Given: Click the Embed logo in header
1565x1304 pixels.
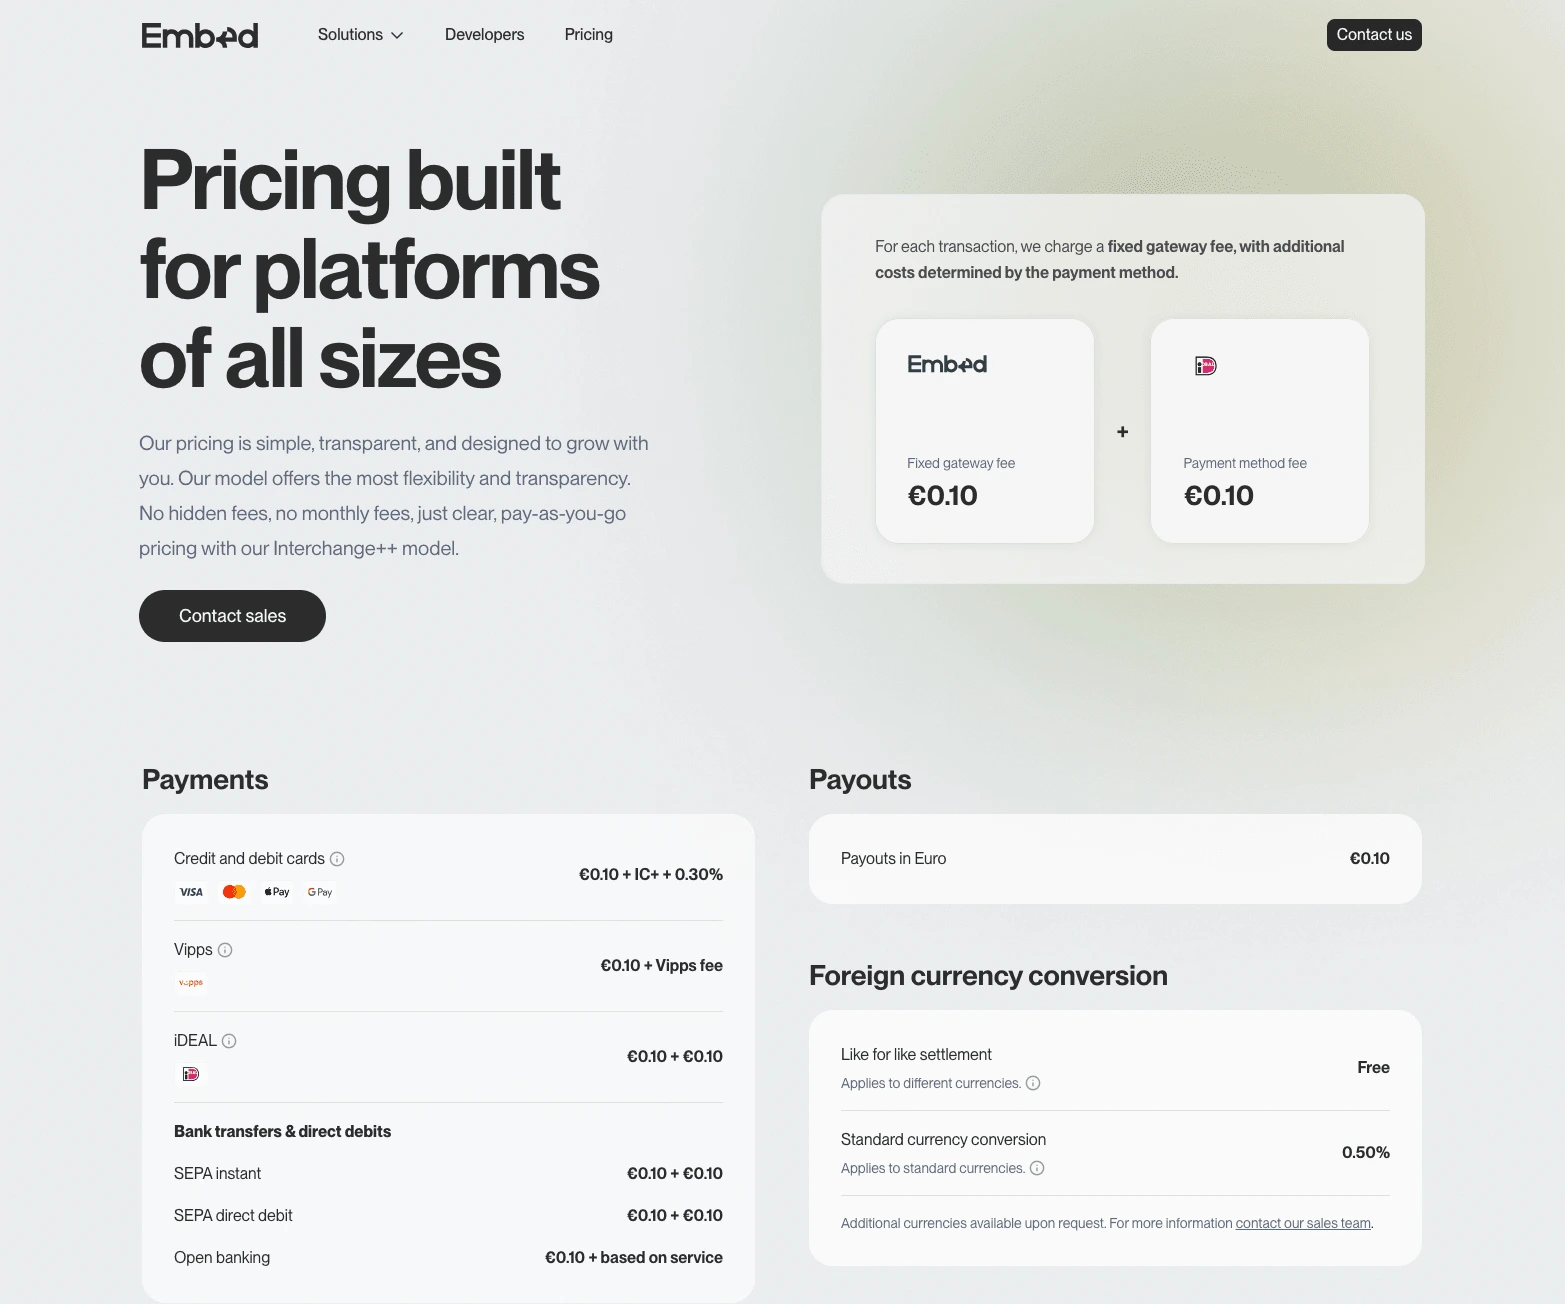Looking at the screenshot, I should [200, 35].
